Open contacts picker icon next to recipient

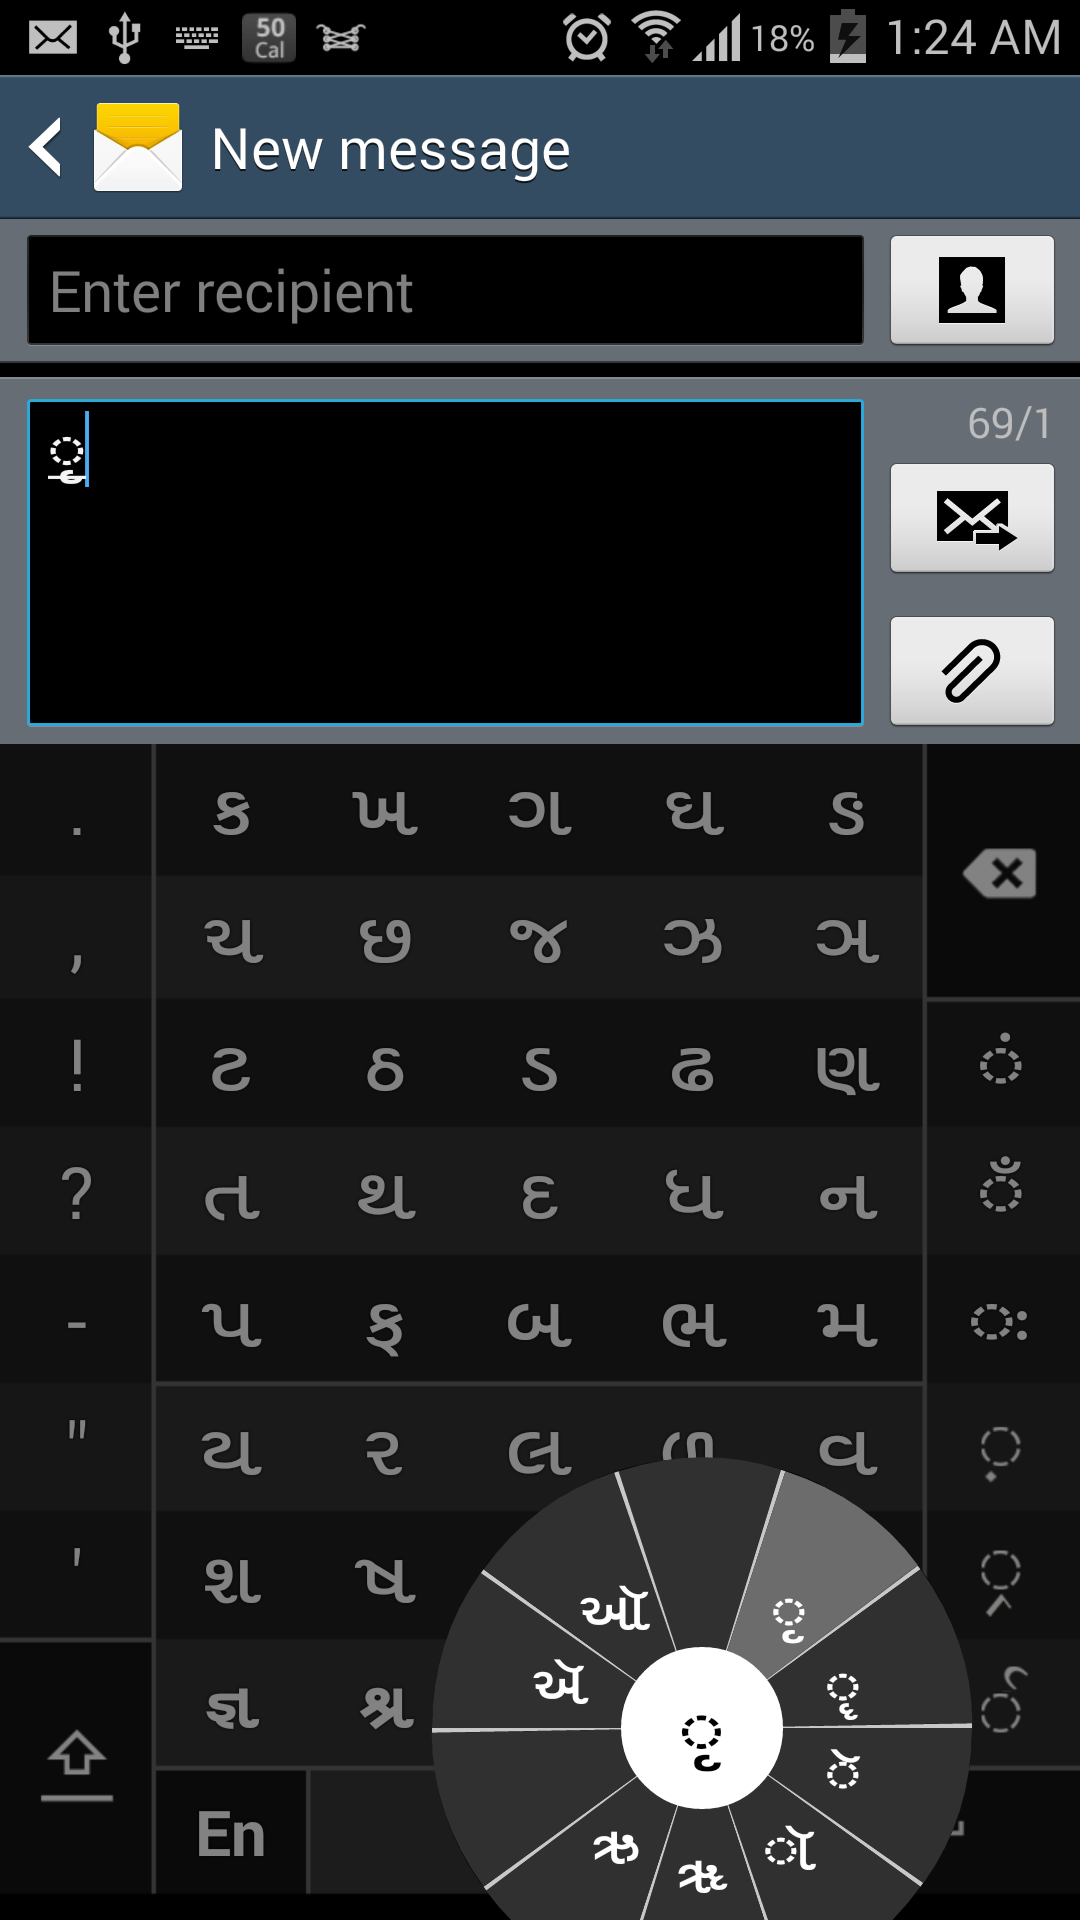(972, 290)
